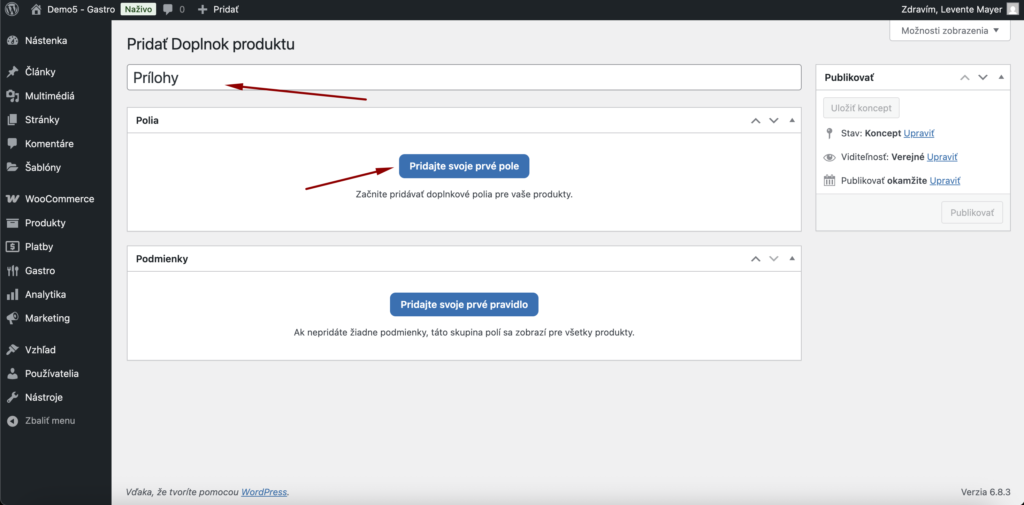Open the comments bubble icon in admin bar

click(167, 9)
